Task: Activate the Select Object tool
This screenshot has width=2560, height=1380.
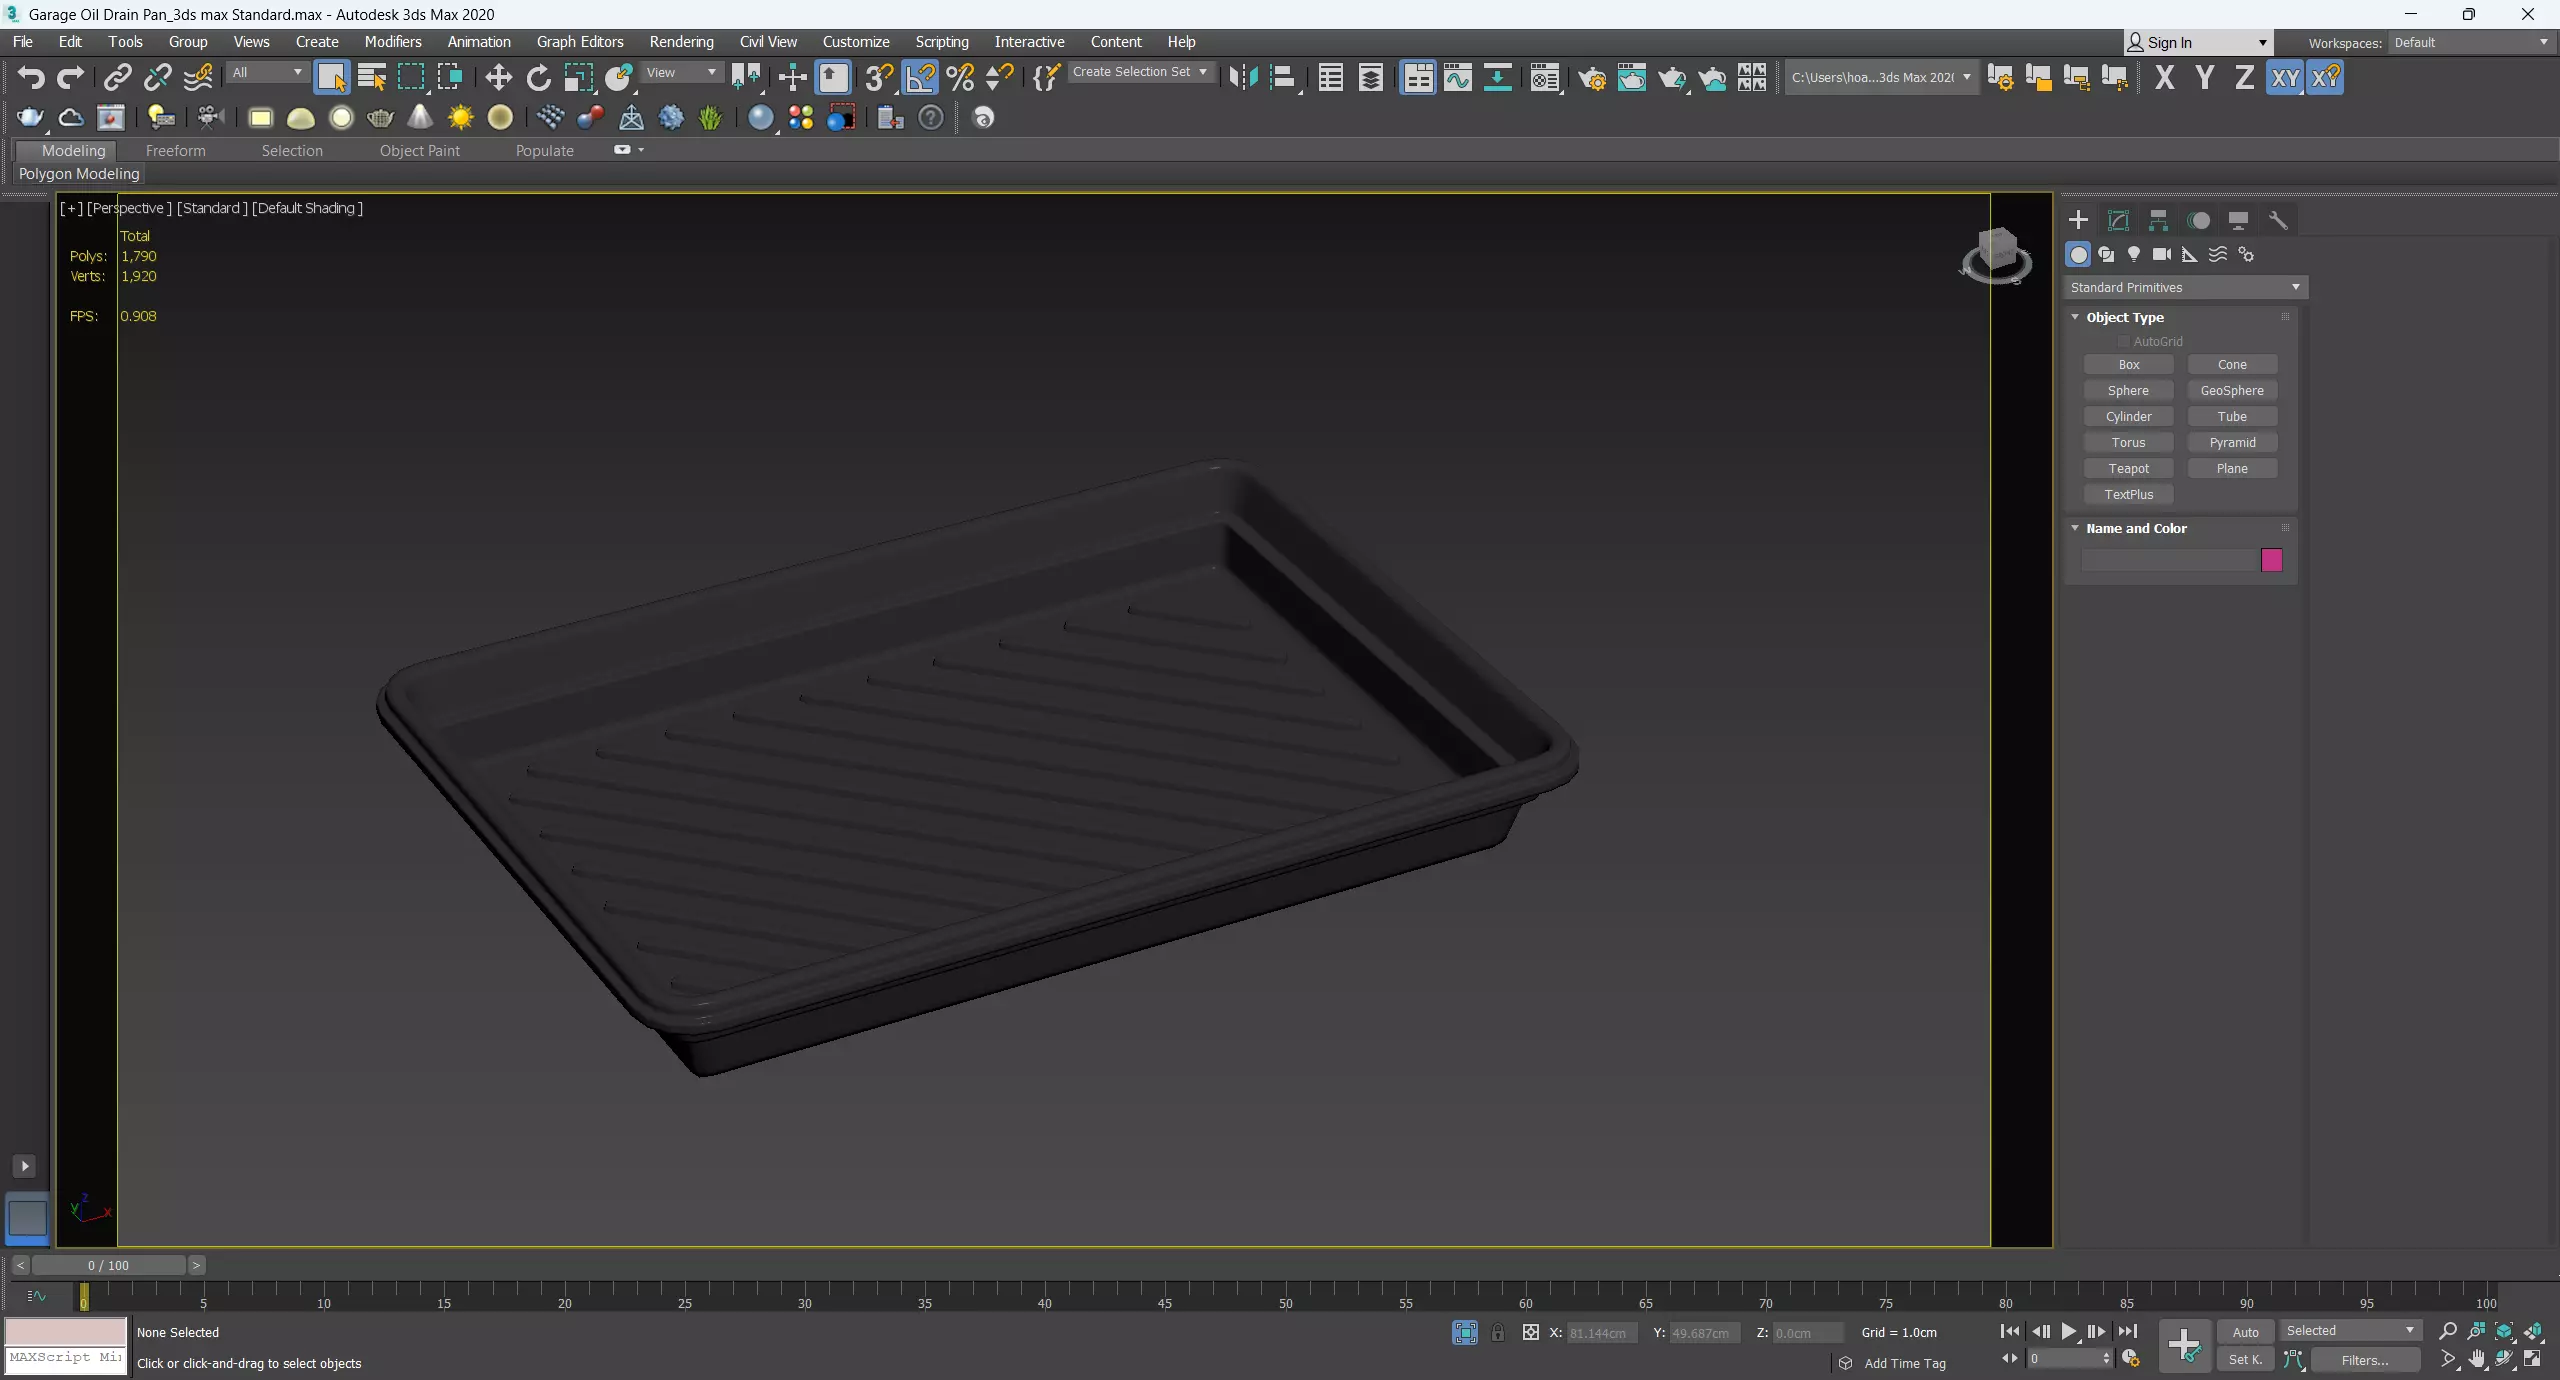Action: 331,78
